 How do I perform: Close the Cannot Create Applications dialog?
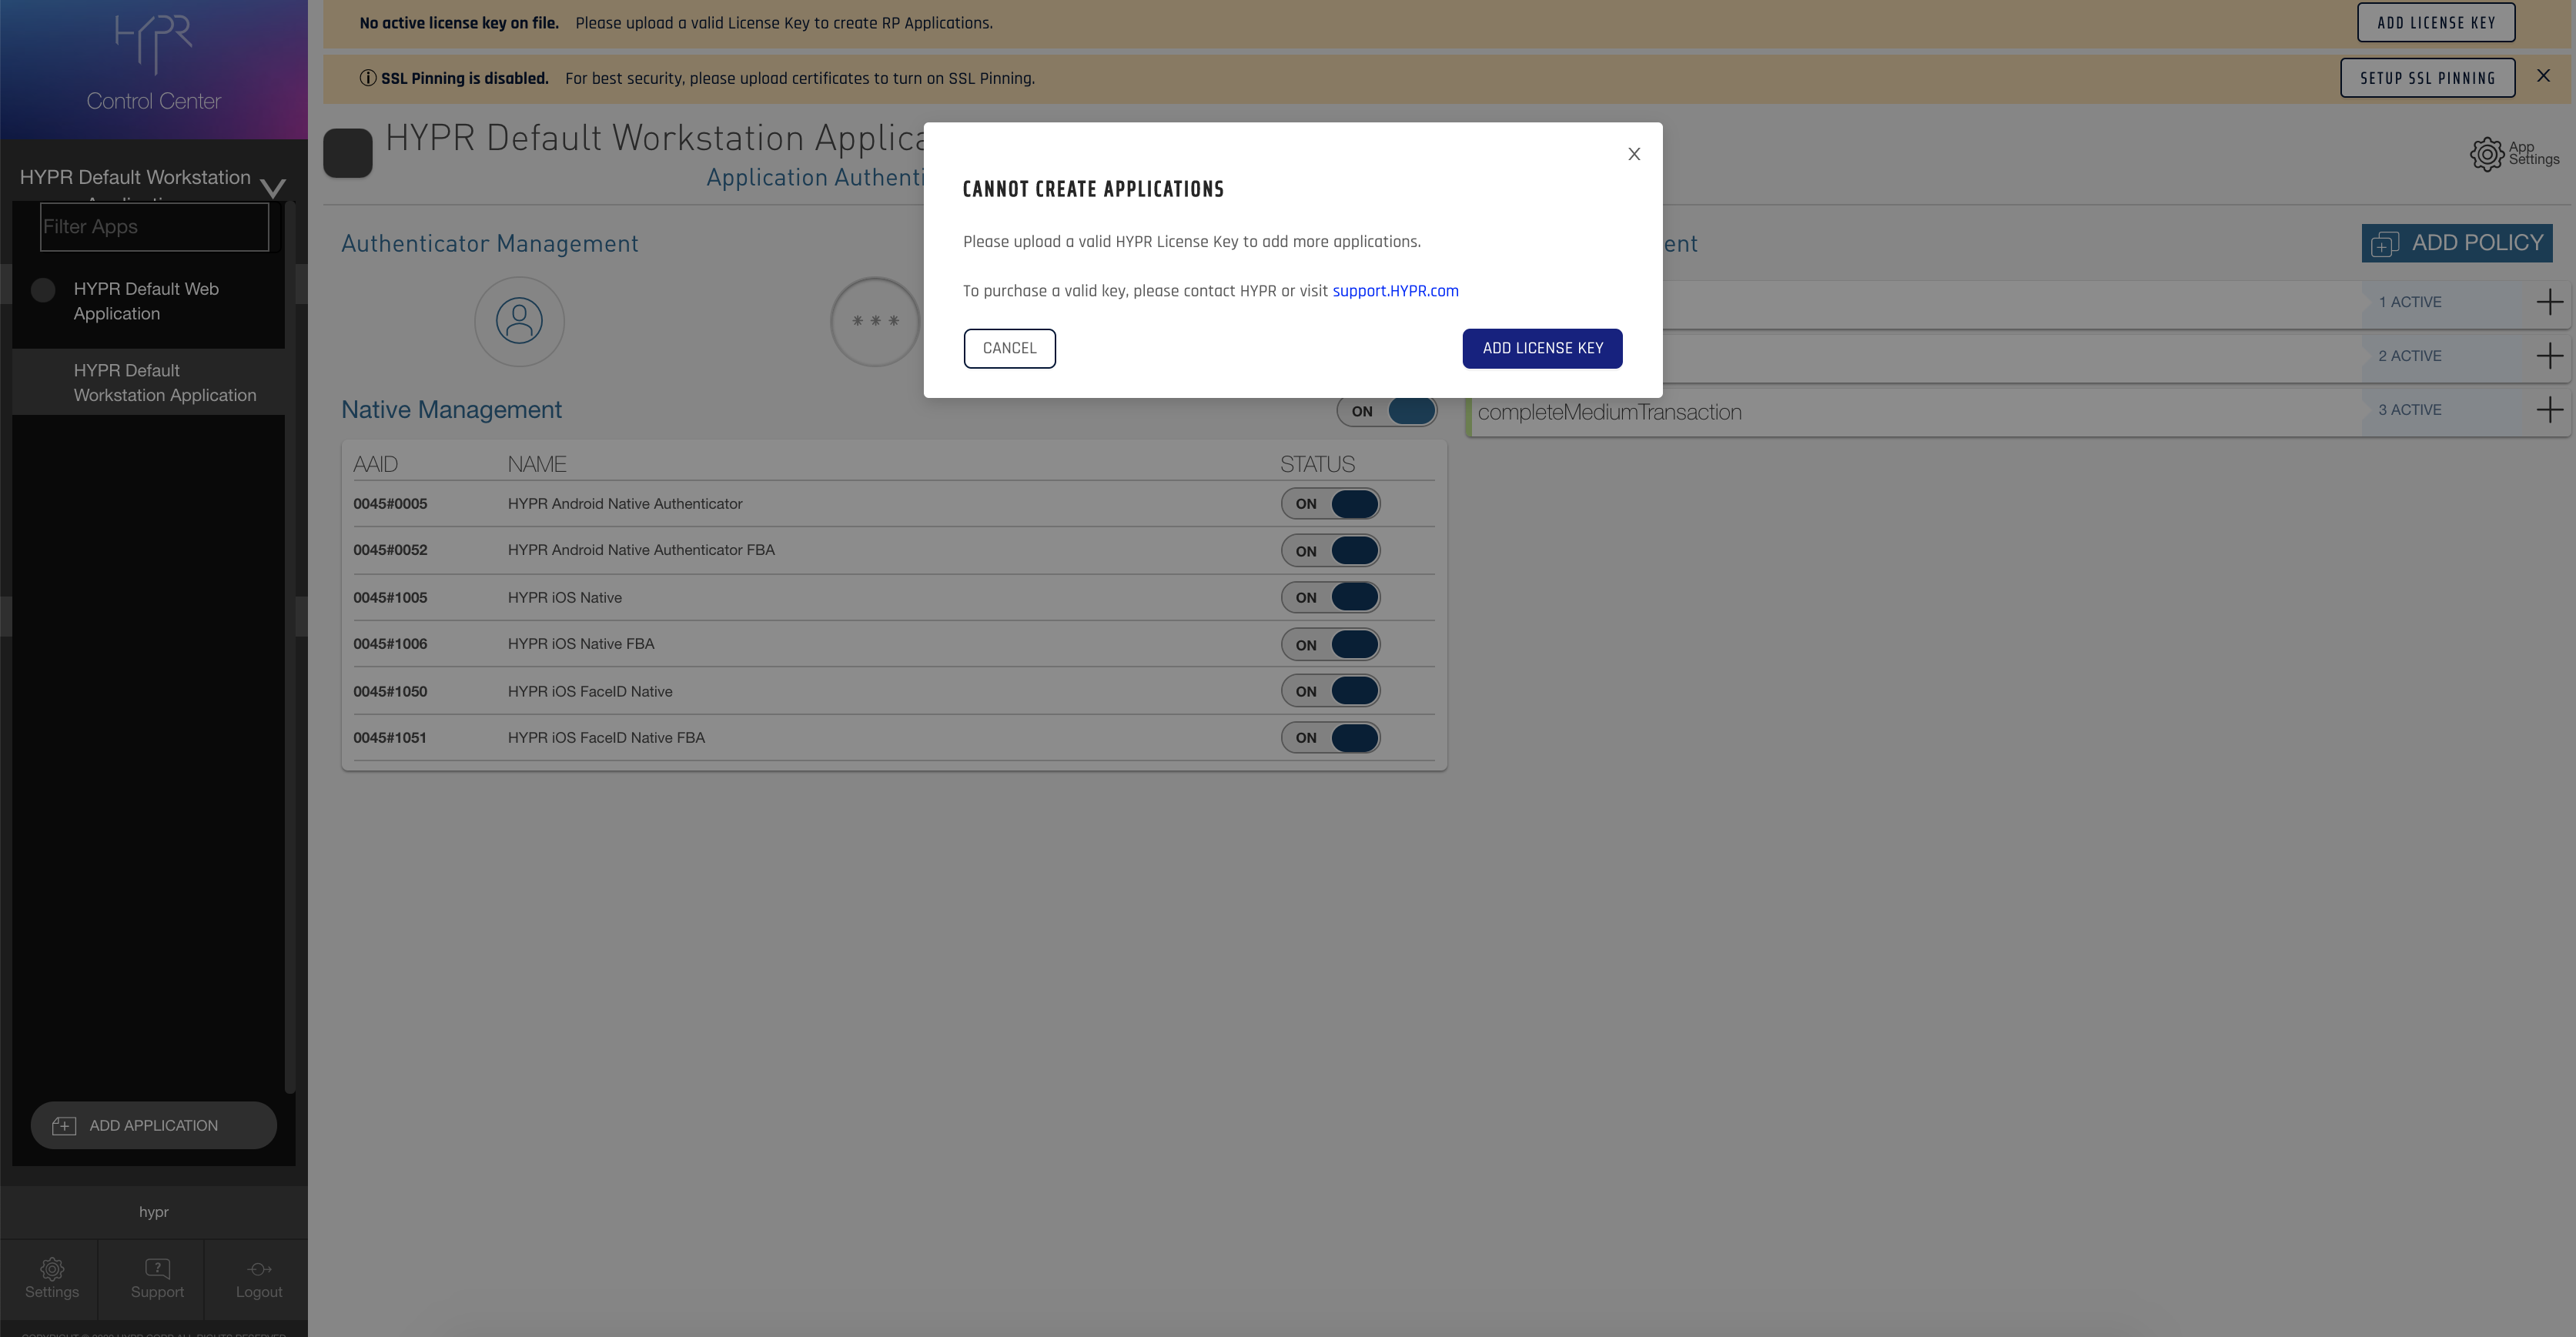[1634, 154]
